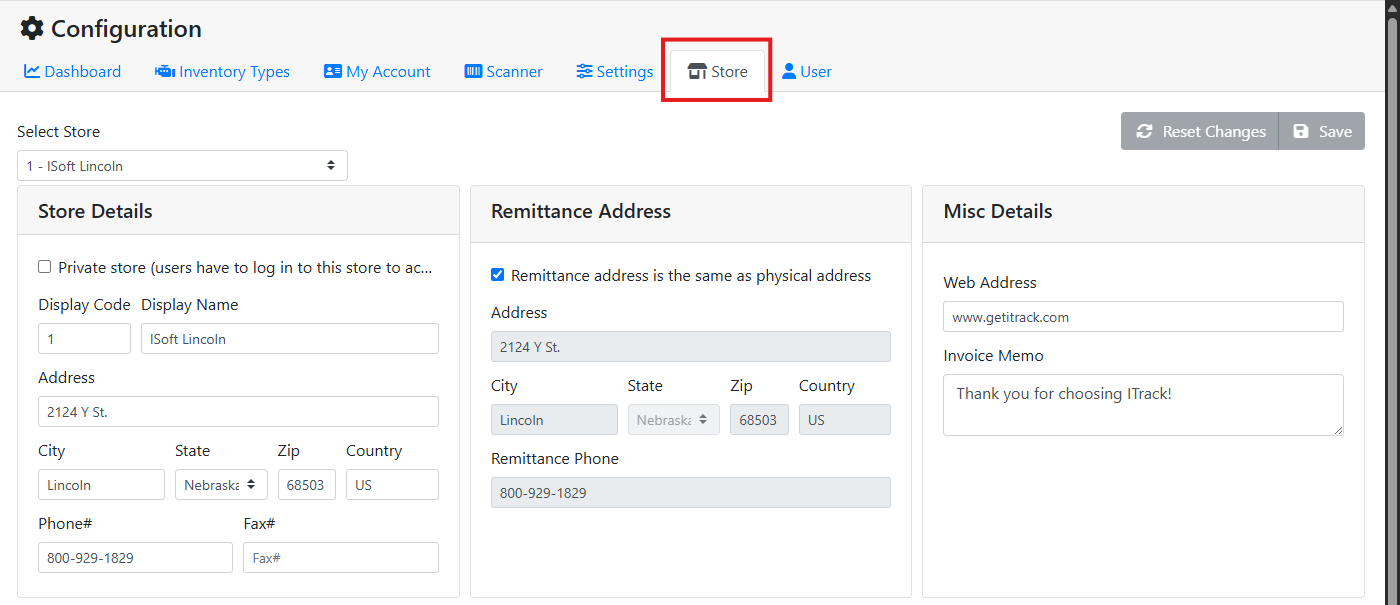This screenshot has width=1400, height=605.
Task: Open the Remittance Address state dropdown
Action: 673,419
